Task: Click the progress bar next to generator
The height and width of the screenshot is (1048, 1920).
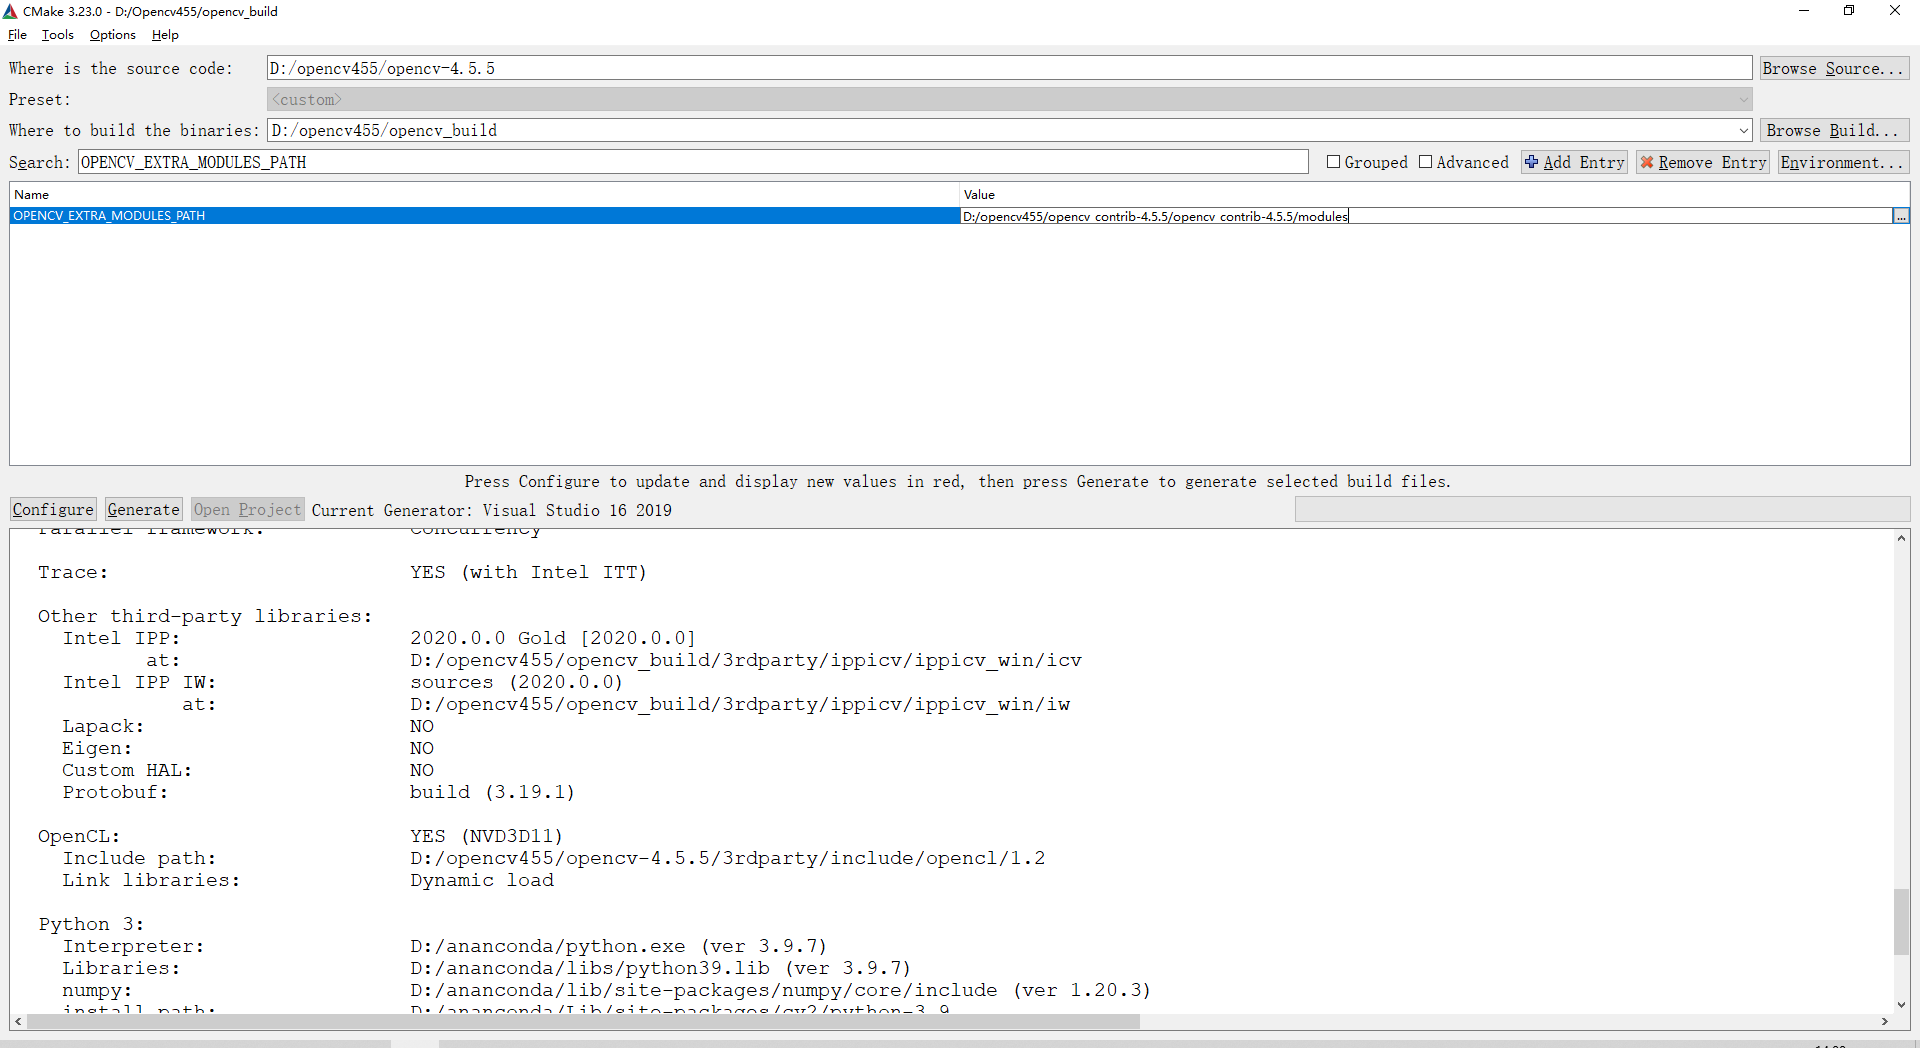Action: point(1602,509)
